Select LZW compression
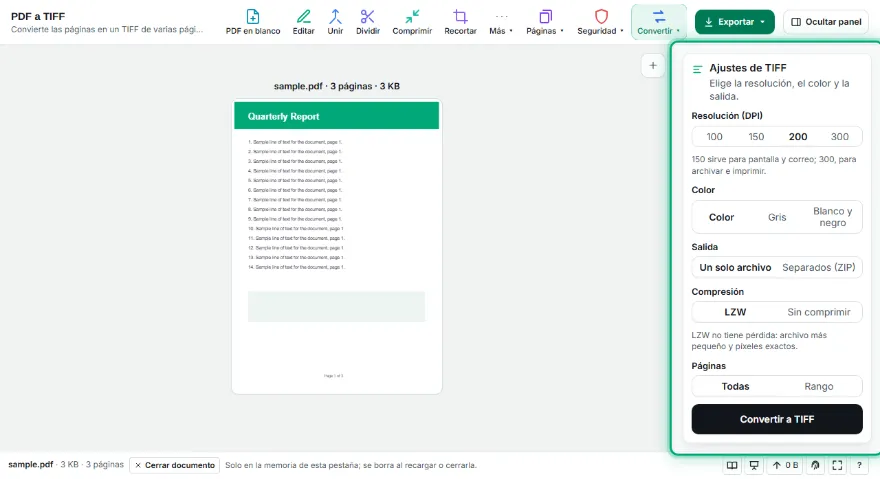 coord(735,312)
